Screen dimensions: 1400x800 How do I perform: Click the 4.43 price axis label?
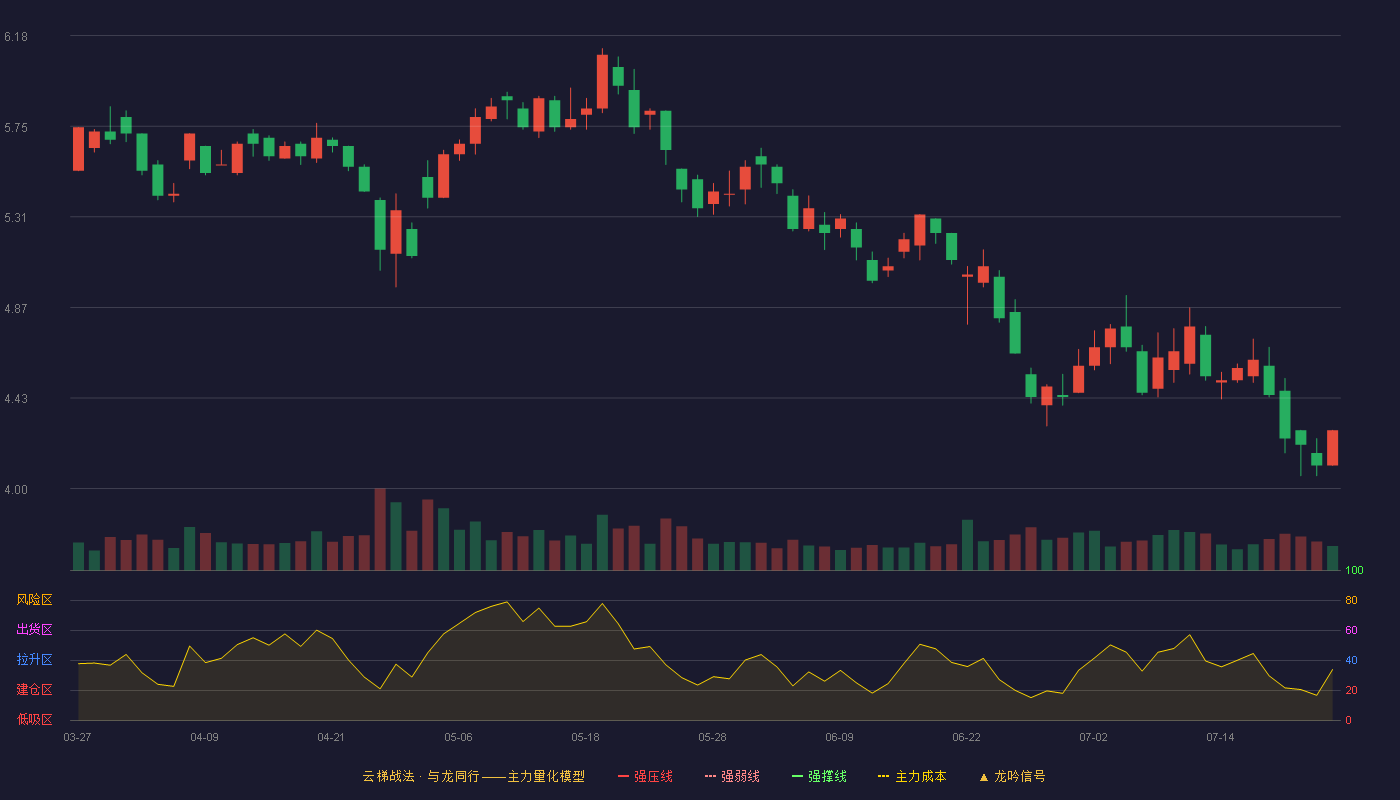[x=16, y=398]
